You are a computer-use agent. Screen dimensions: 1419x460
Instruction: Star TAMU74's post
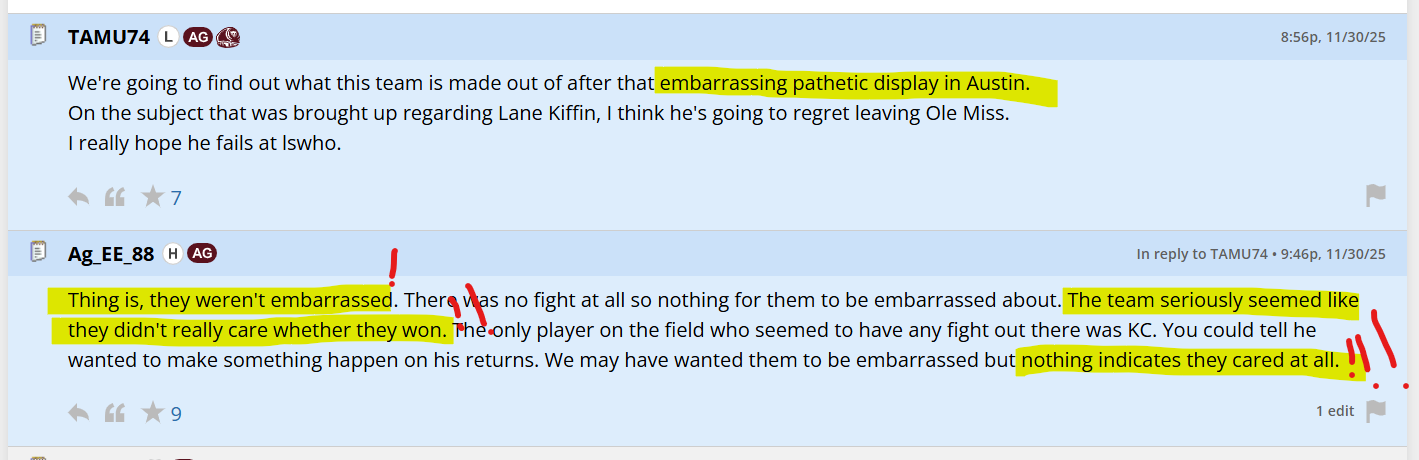152,197
